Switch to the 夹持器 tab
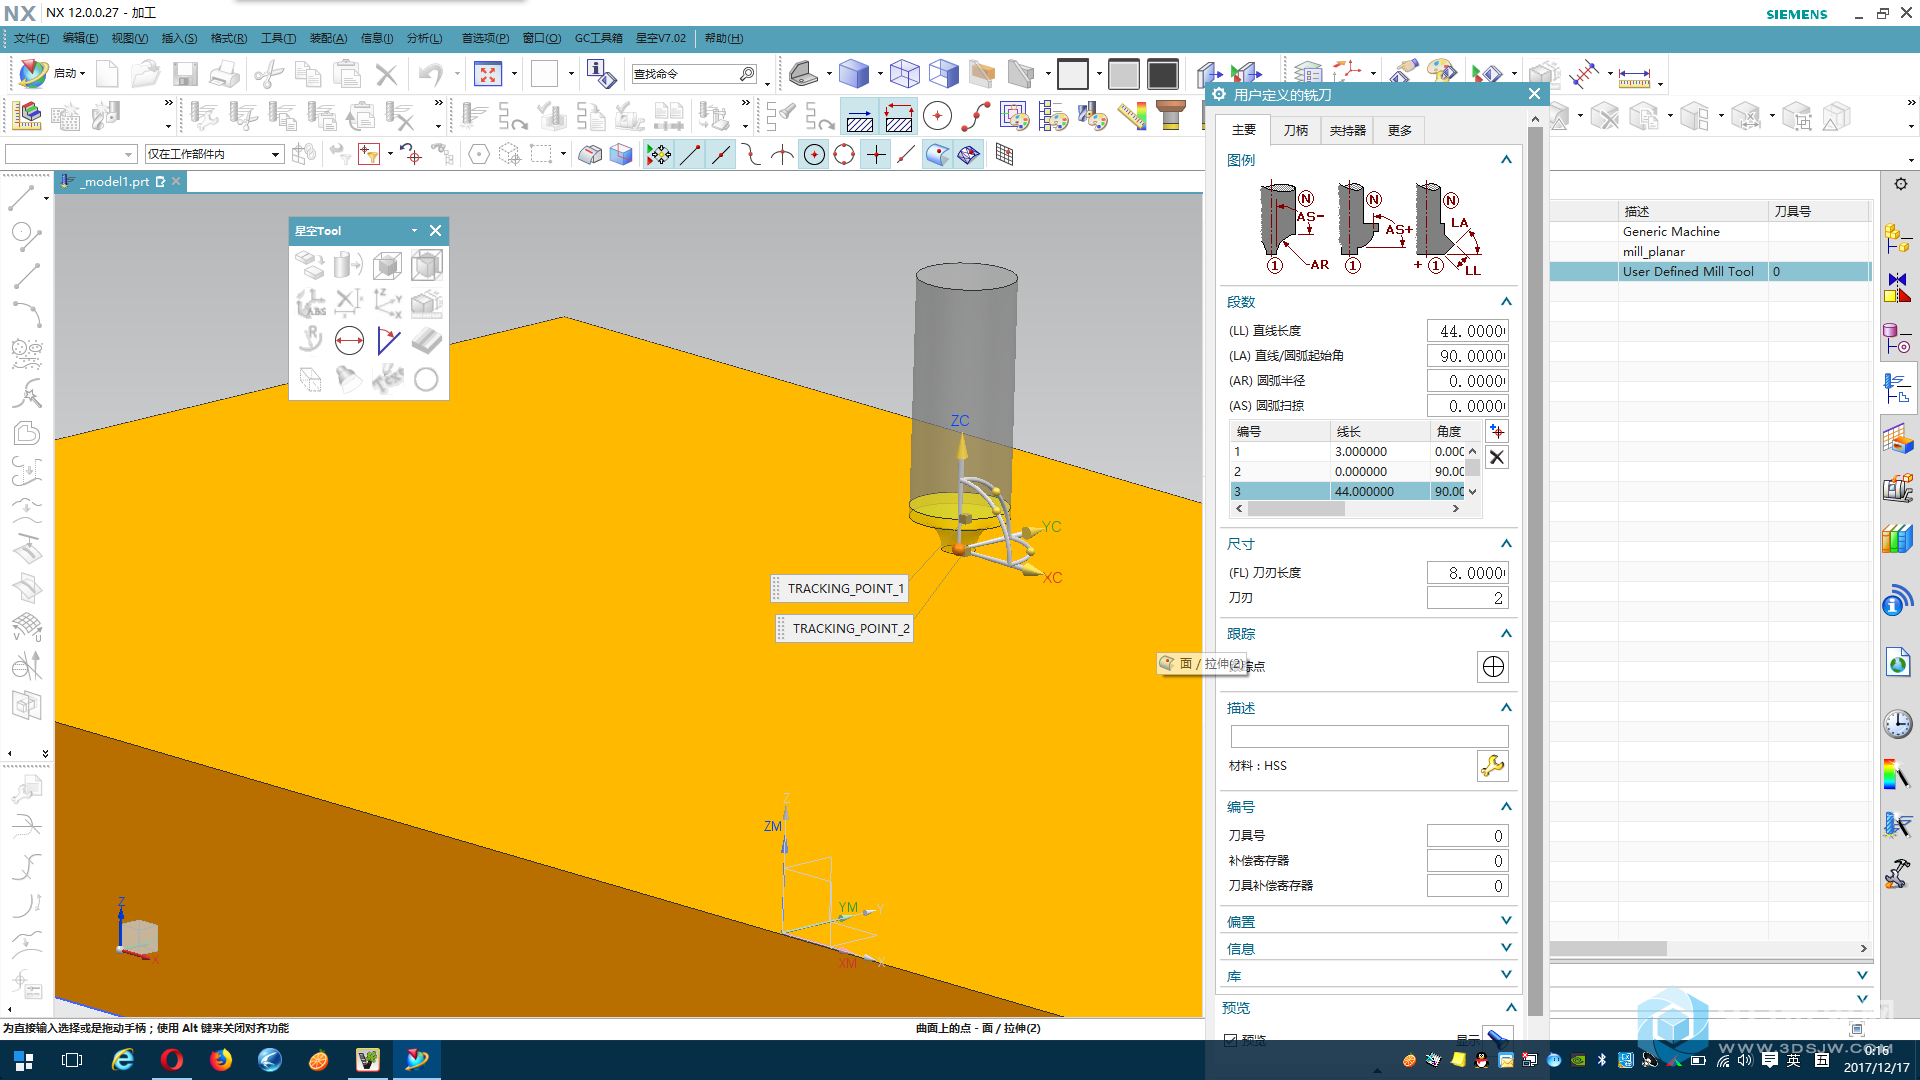Viewport: 1920px width, 1080px height. click(1347, 131)
